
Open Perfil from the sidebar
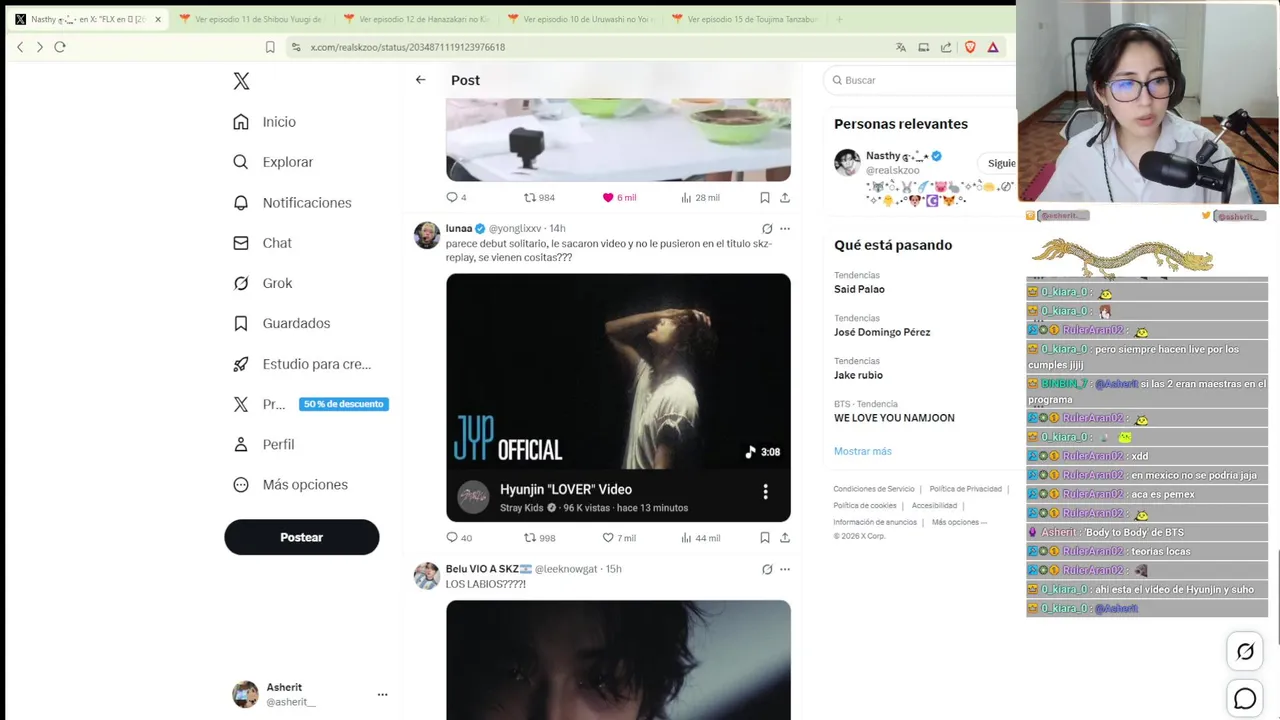264,444
